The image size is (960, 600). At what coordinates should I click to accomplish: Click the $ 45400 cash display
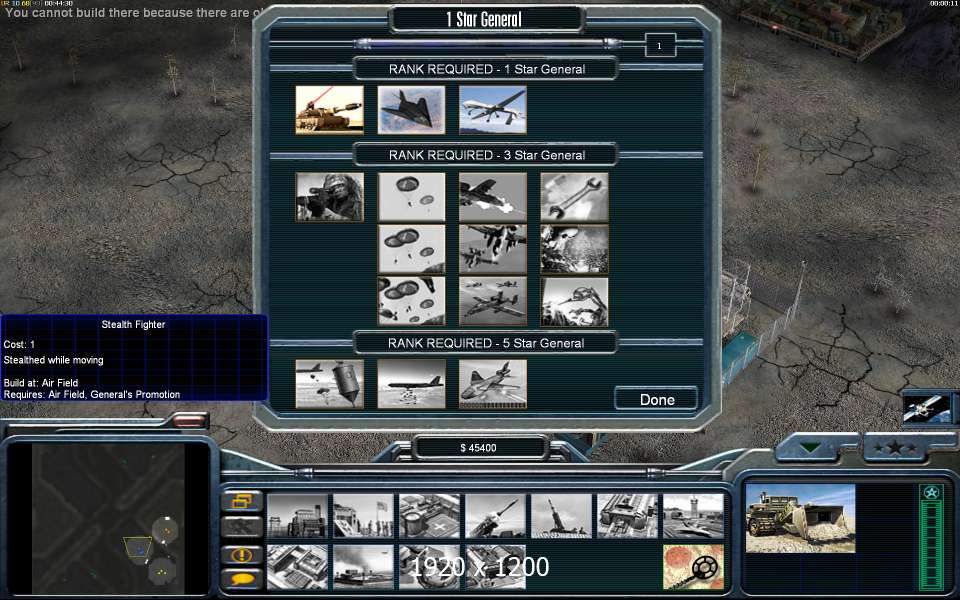click(x=479, y=448)
